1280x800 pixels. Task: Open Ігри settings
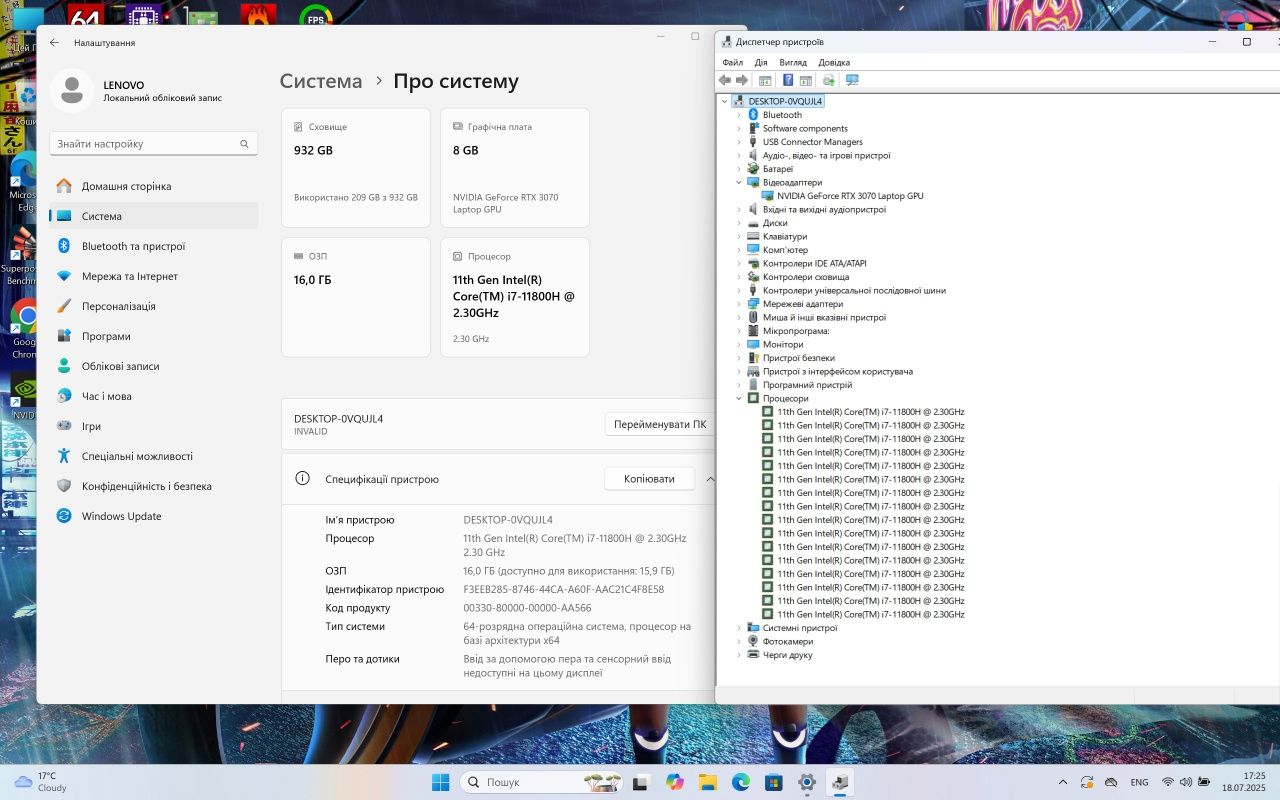pos(154,426)
